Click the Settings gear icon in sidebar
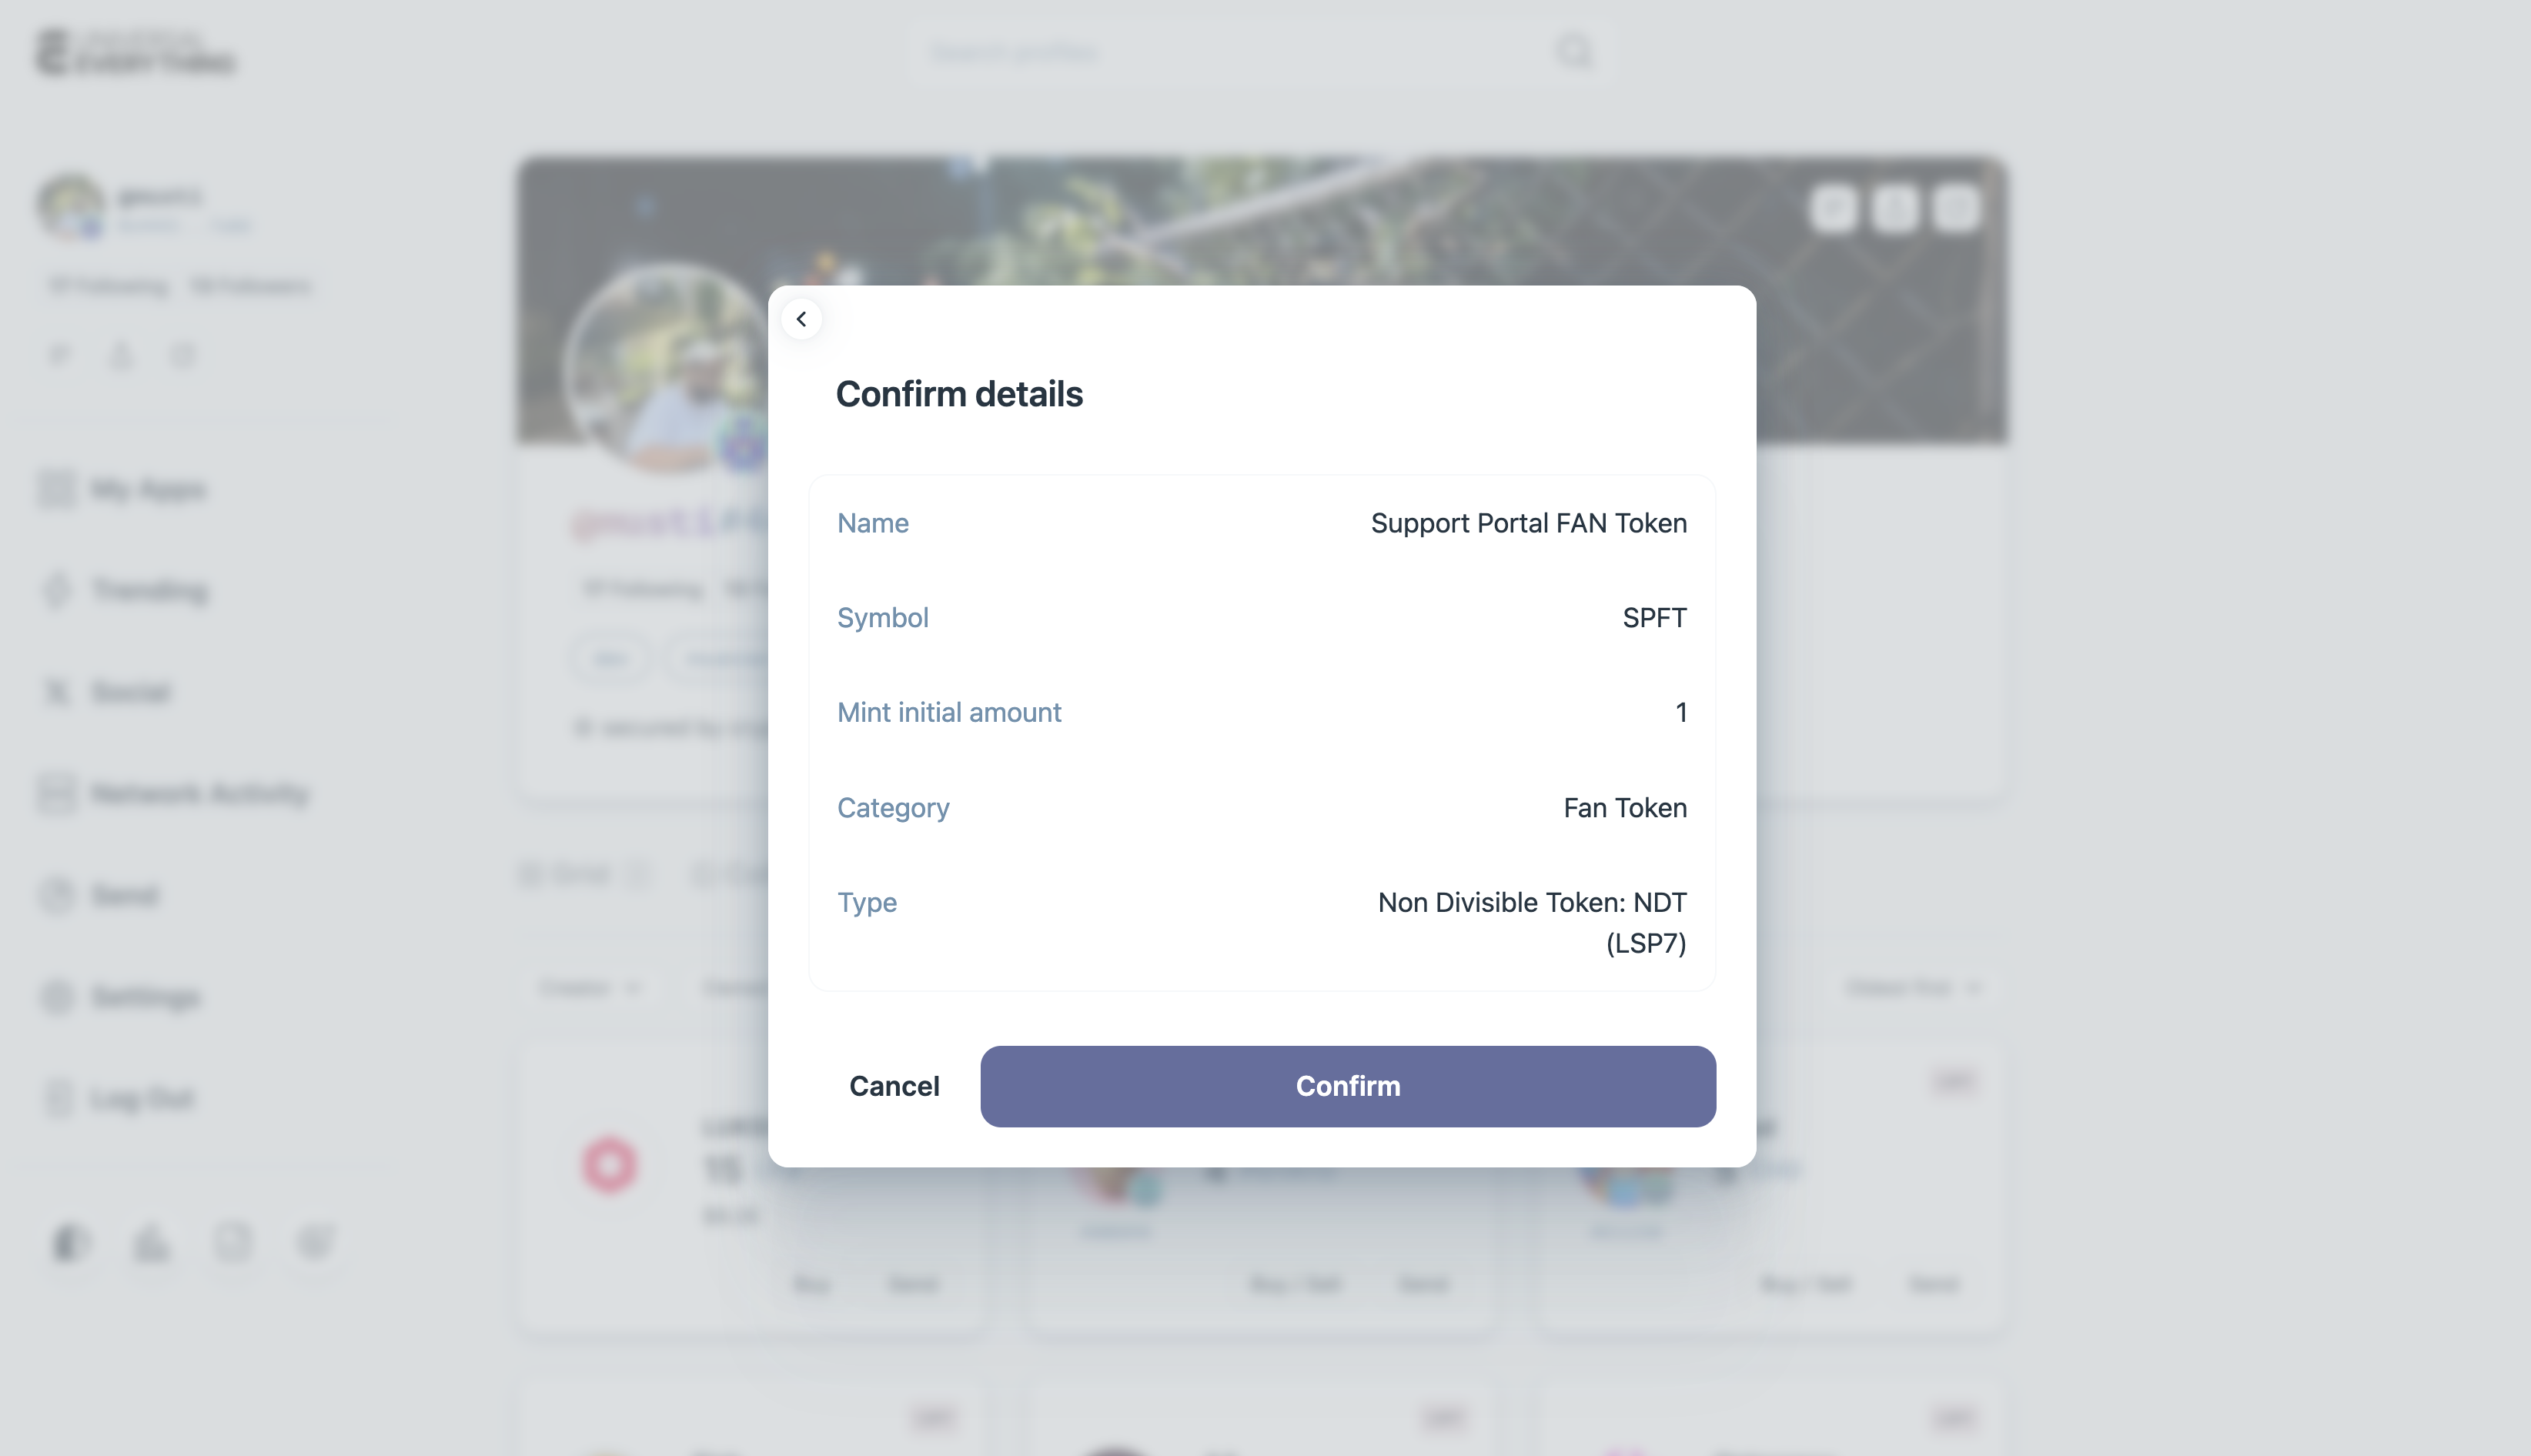Viewport: 2531px width, 1456px height. [57, 997]
